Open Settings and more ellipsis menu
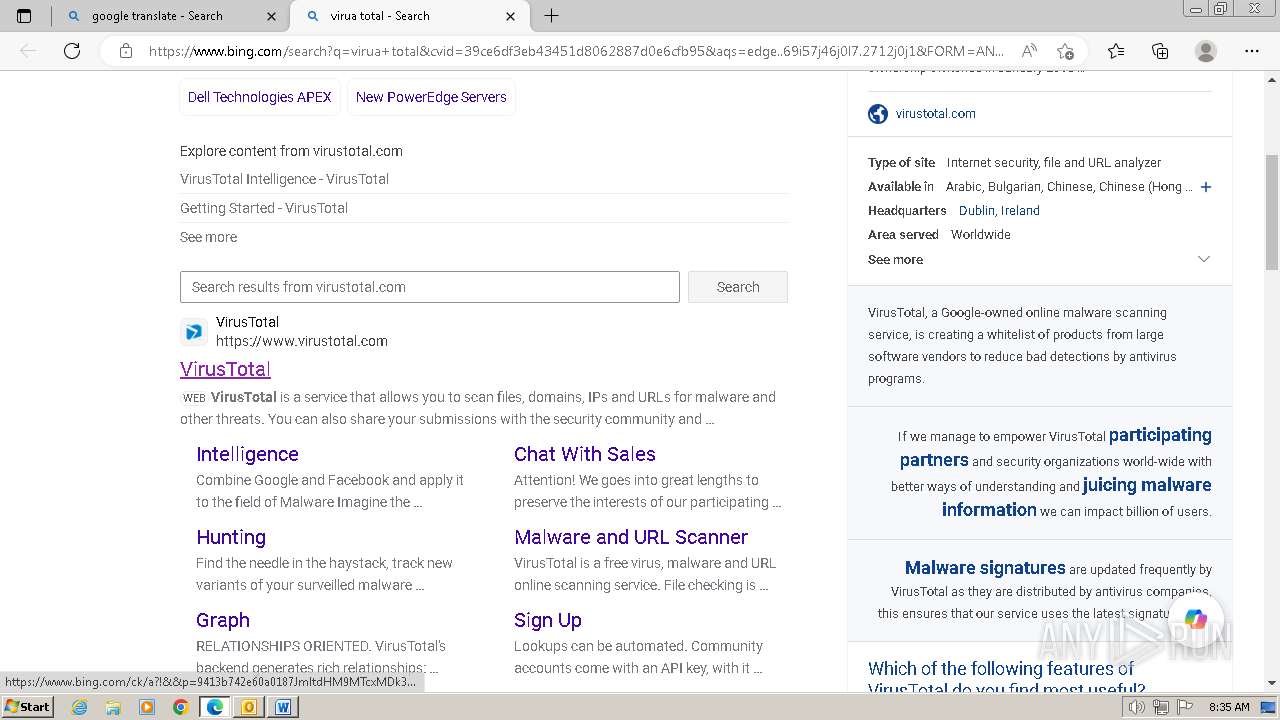The image size is (1280, 720). point(1252,51)
